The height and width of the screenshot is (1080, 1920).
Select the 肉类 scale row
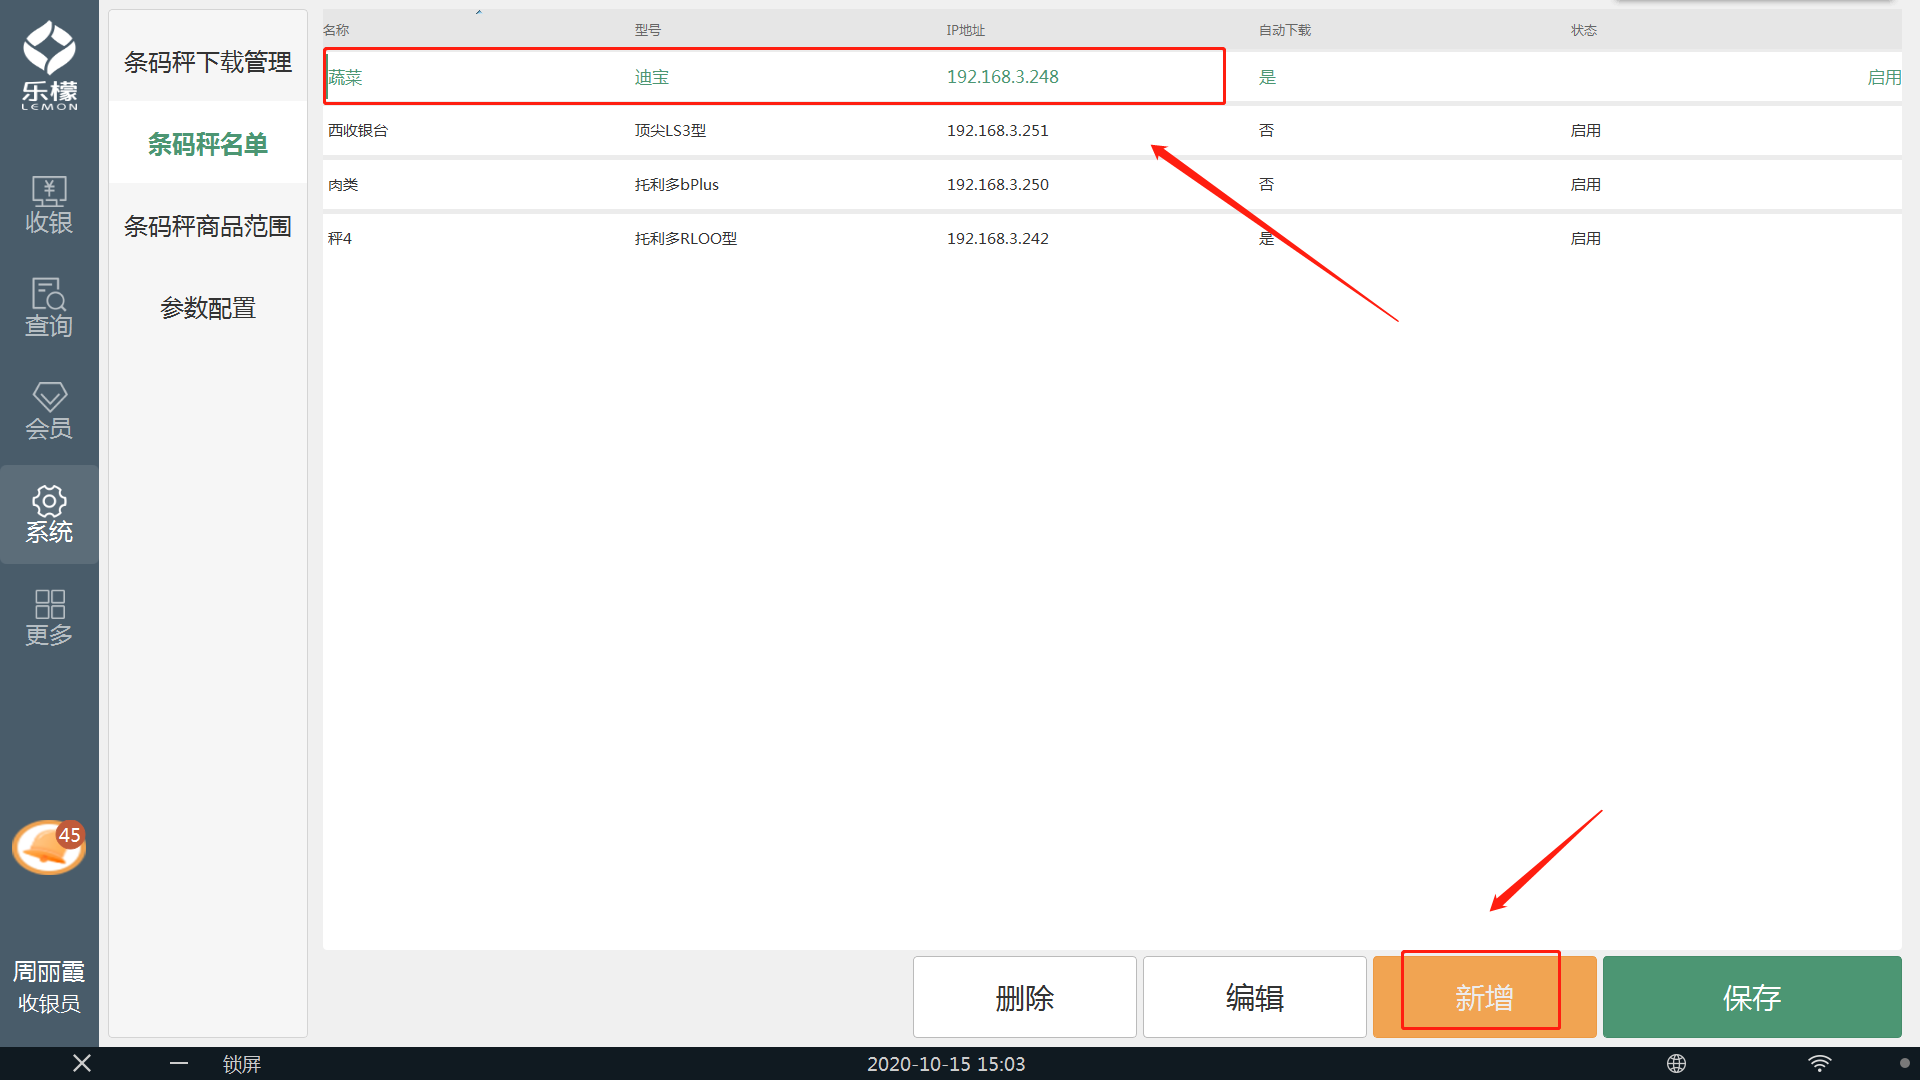click(1112, 184)
